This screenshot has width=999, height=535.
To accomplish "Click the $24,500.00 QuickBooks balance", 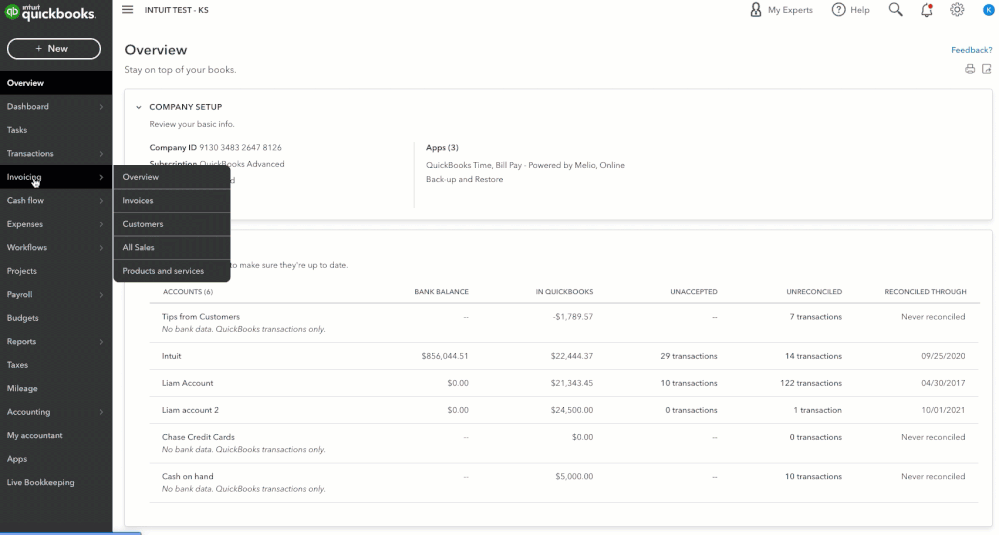I will (571, 410).
